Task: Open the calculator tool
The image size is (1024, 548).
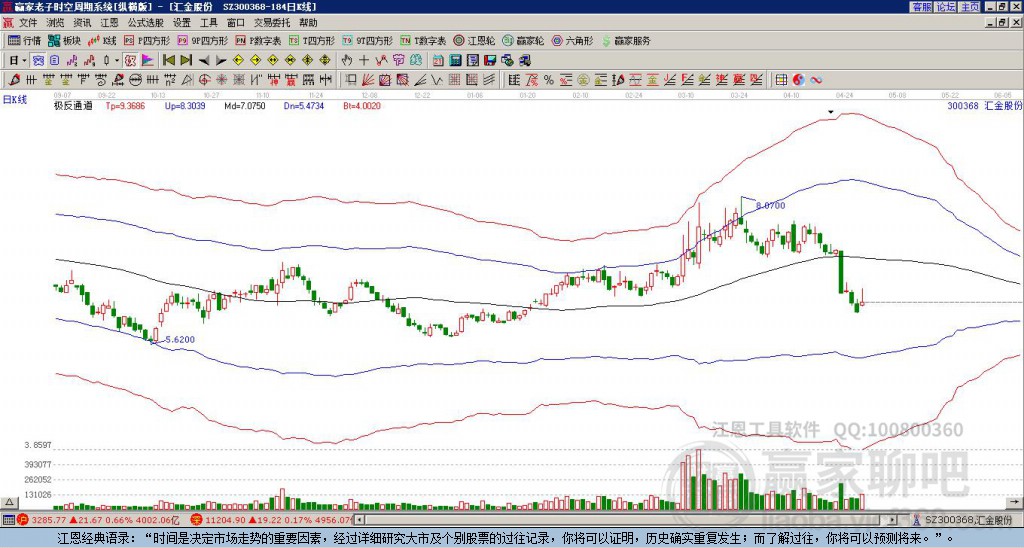Action: pyautogui.click(x=455, y=61)
